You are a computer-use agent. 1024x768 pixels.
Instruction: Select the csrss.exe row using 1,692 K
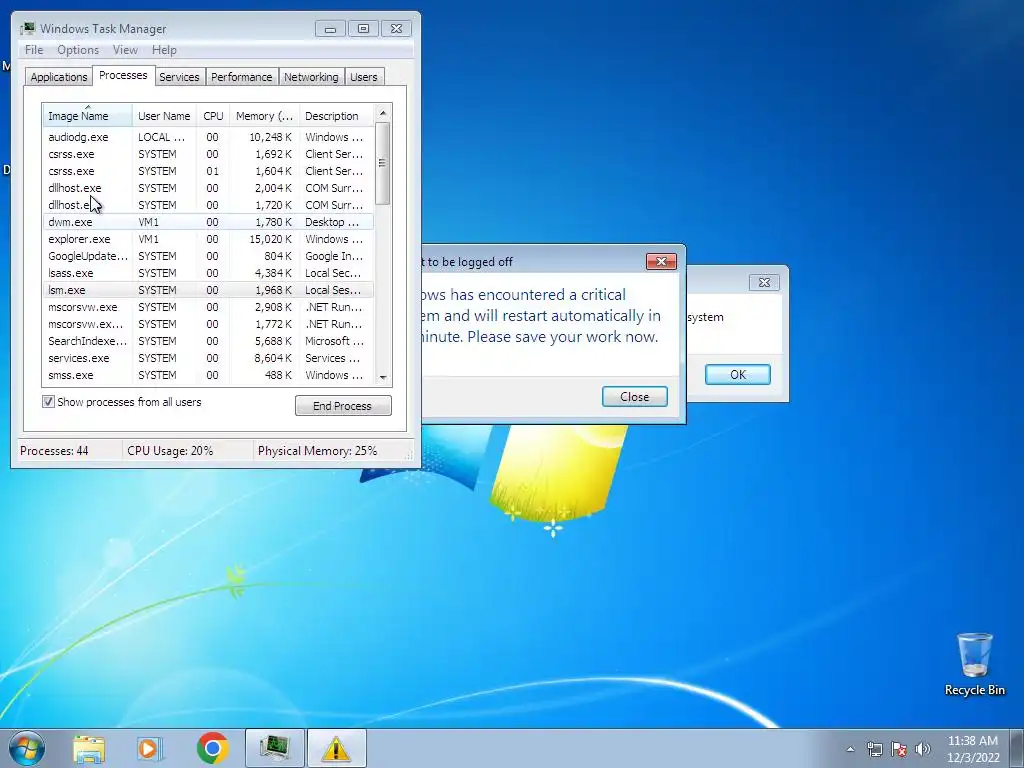tap(208, 154)
